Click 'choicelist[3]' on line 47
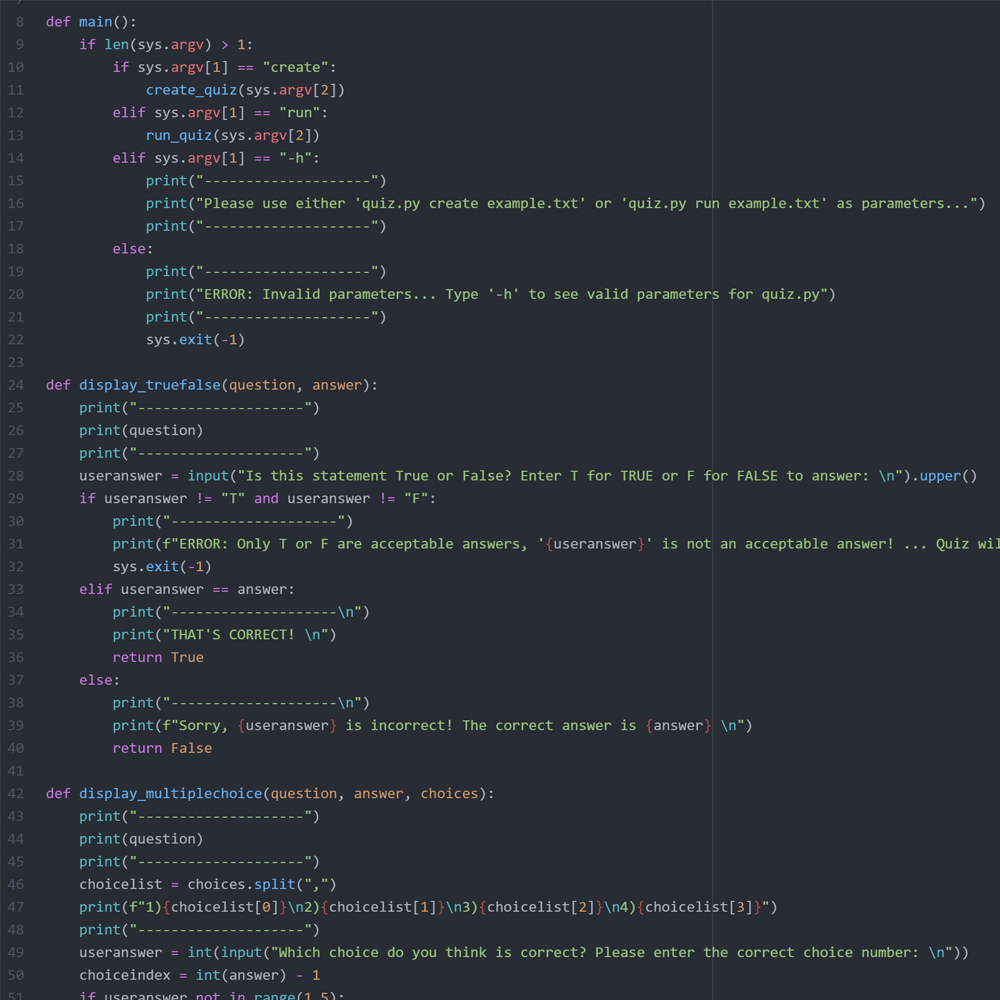The height and width of the screenshot is (1000, 1000). click(699, 908)
